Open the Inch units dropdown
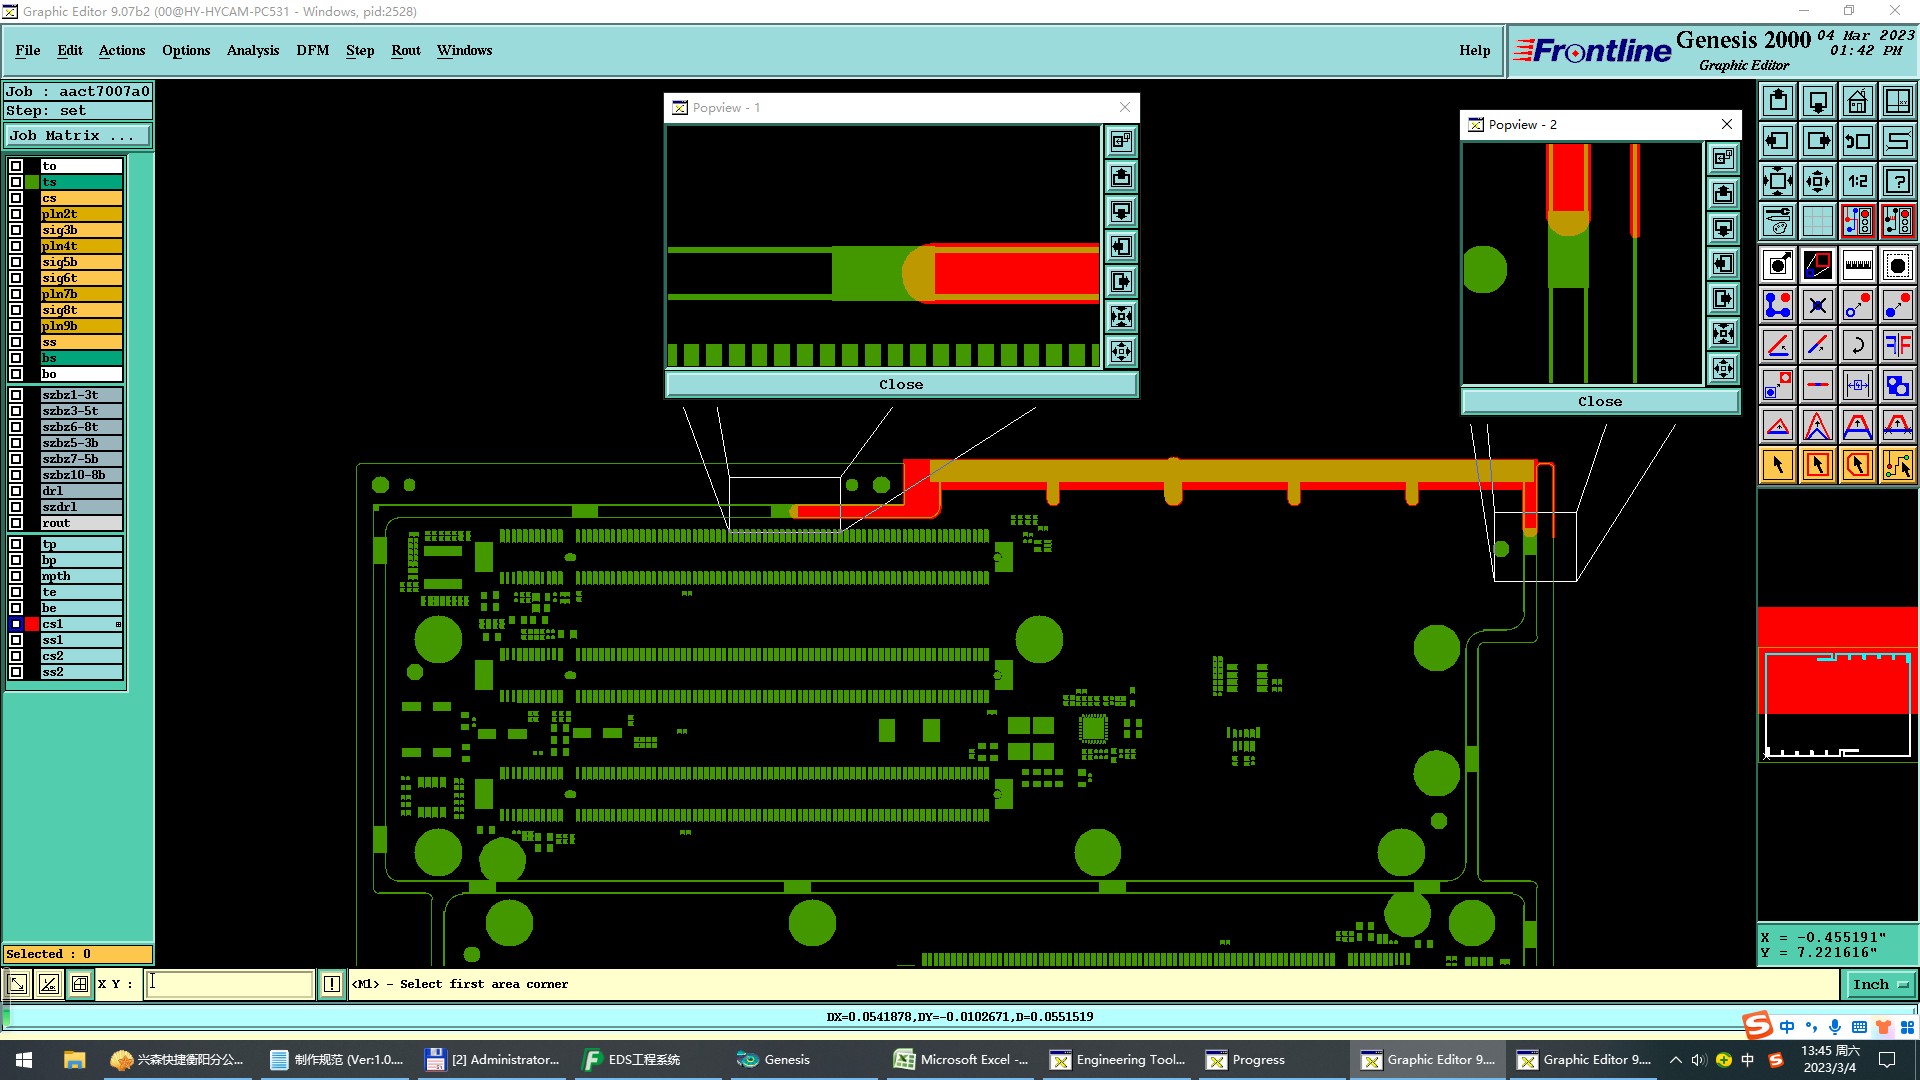1920x1080 pixels. (x=1879, y=984)
